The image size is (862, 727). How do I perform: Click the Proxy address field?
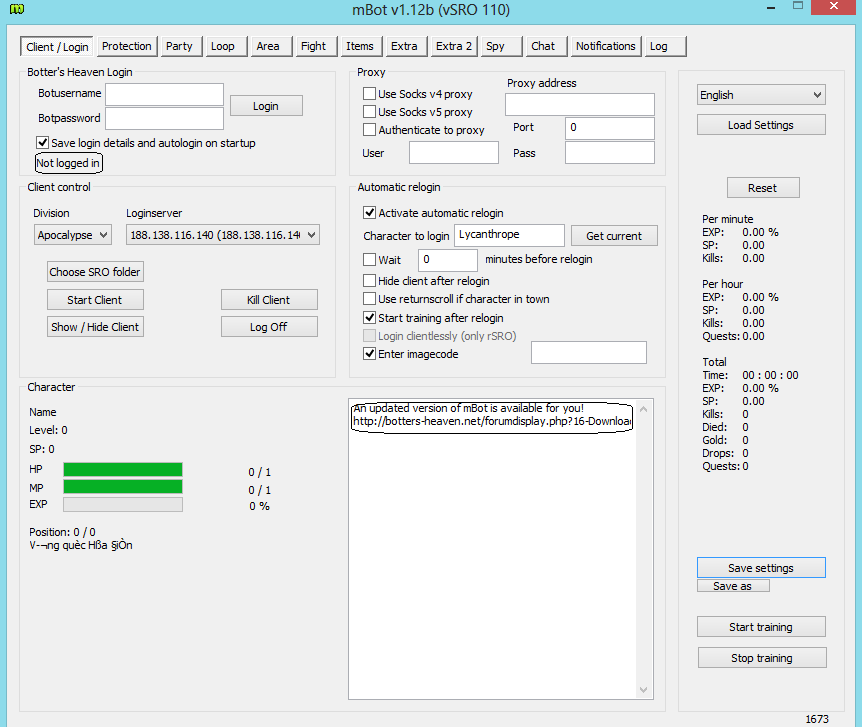point(580,104)
